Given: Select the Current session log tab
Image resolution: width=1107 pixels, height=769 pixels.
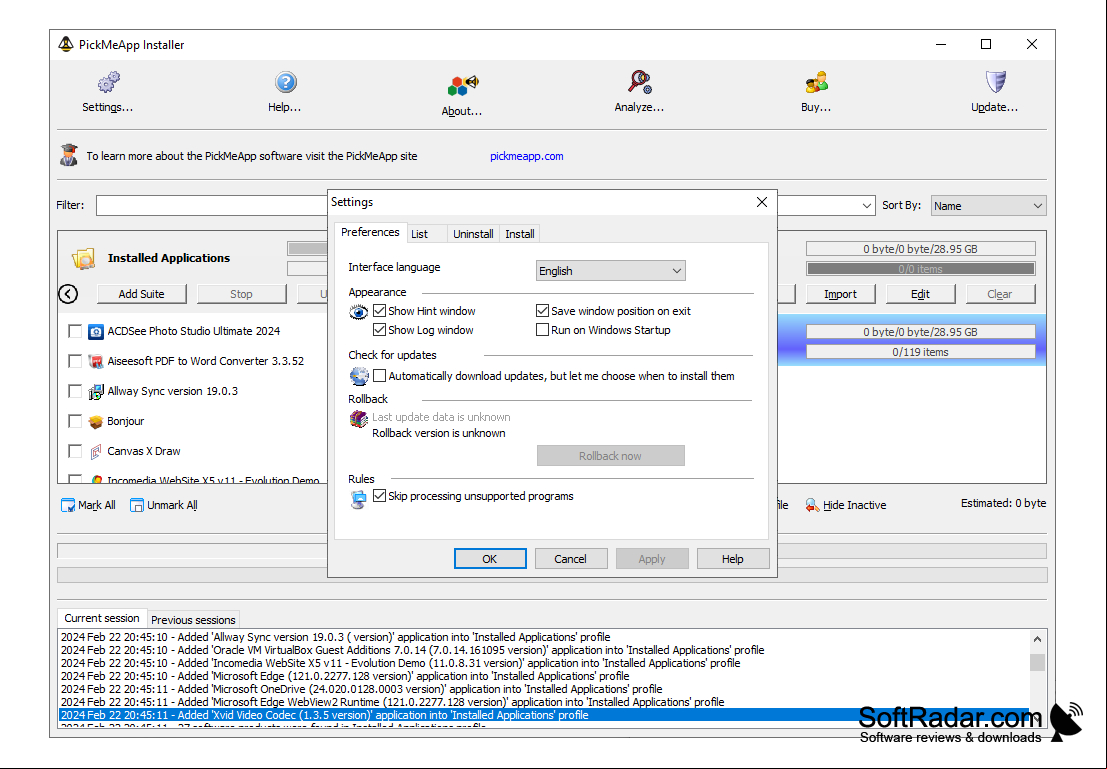Looking at the screenshot, I should (102, 618).
